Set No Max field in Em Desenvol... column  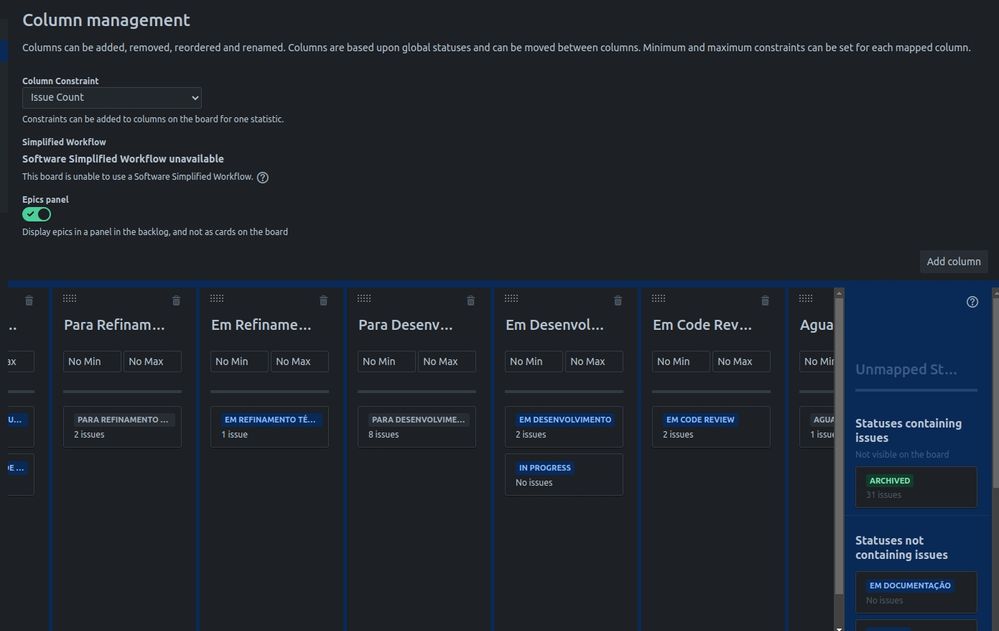[x=594, y=361]
